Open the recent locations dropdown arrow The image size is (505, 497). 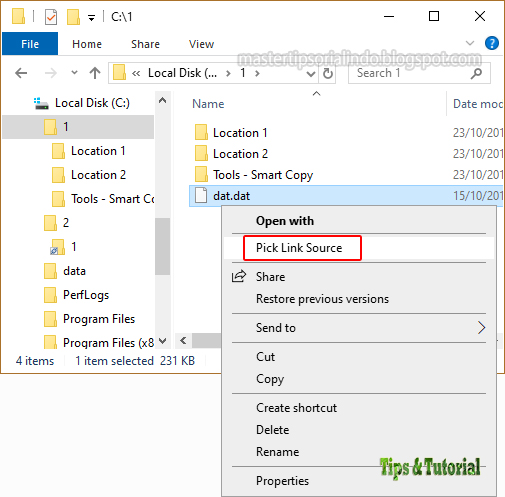click(74, 72)
